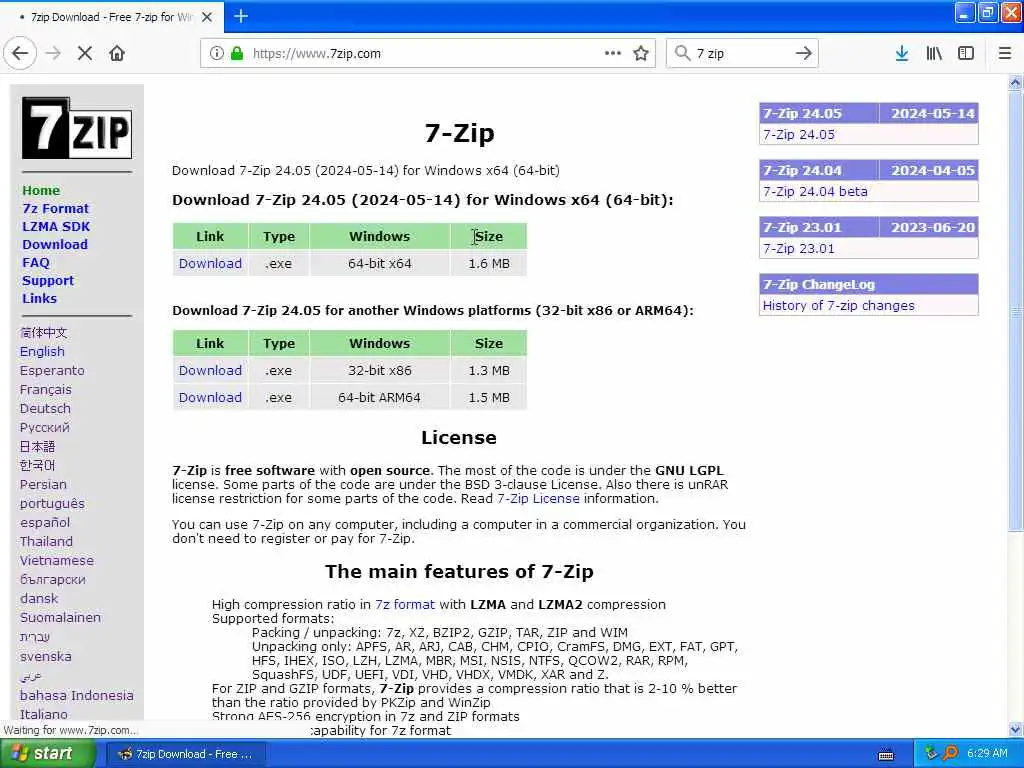This screenshot has height=768, width=1024.
Task: Open the 7-Zip 23.01 release link
Action: pyautogui.click(x=799, y=248)
